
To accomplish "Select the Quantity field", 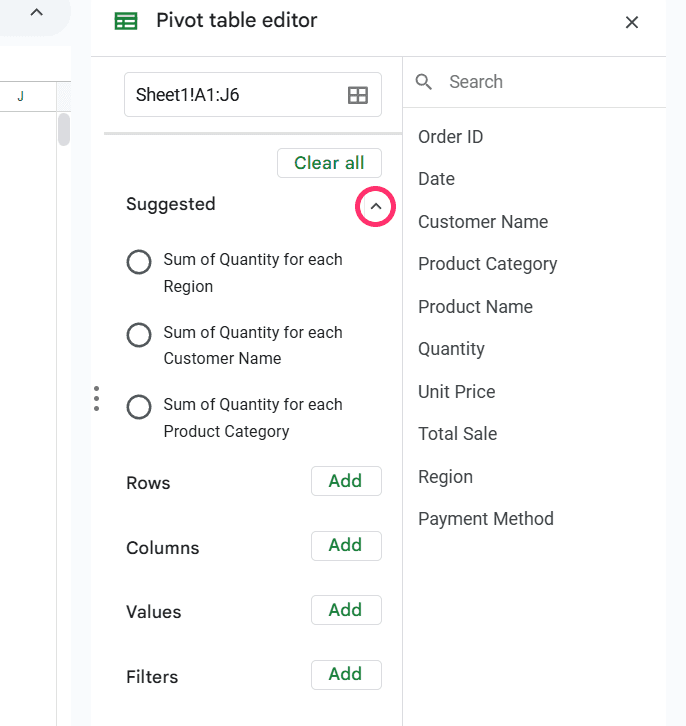I will coord(451,349).
